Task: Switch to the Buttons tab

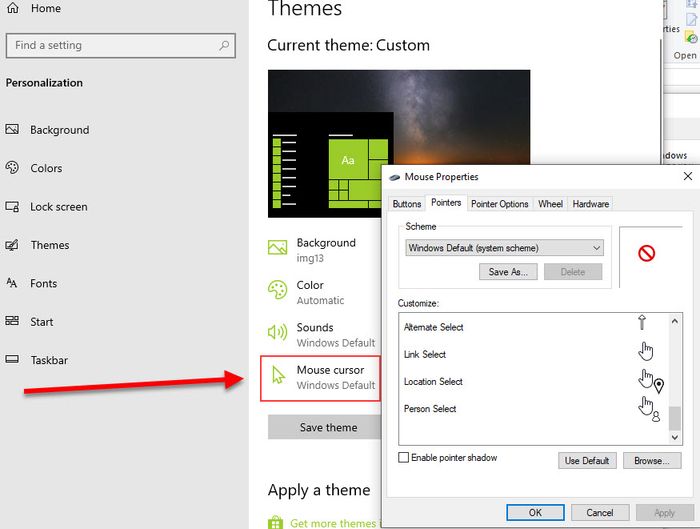Action: click(407, 204)
